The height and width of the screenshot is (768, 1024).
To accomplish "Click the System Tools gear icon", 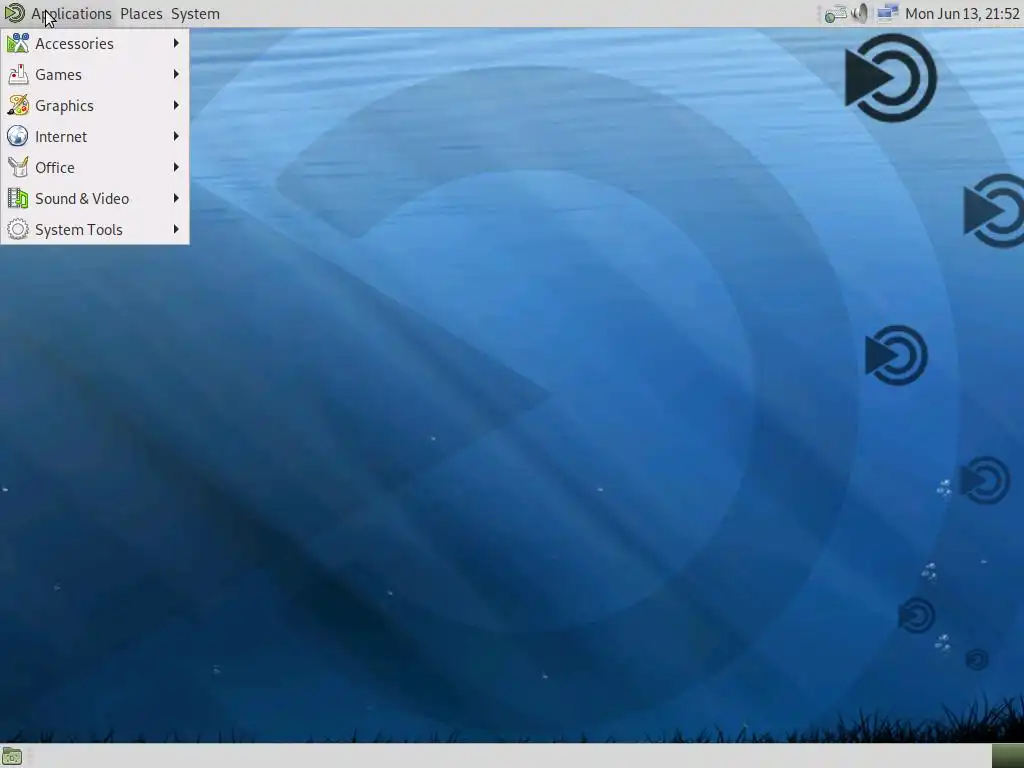I will 18,230.
